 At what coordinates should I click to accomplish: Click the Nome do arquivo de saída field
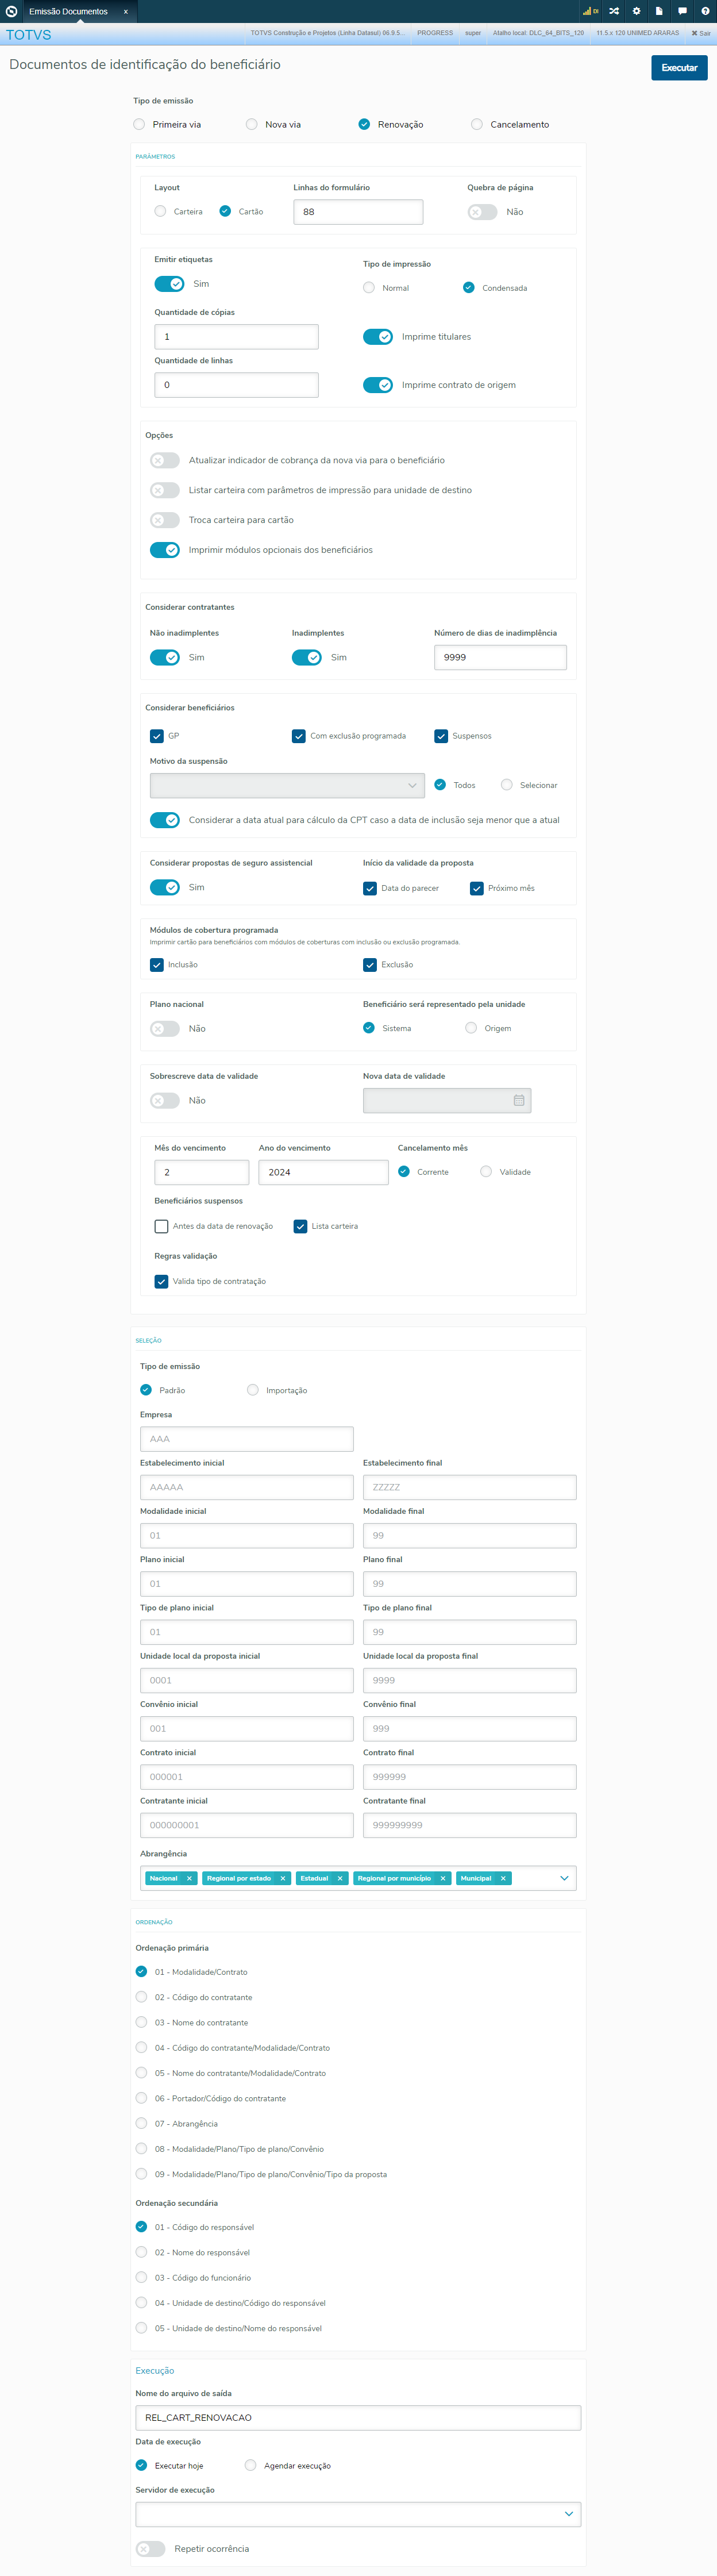(358, 2417)
